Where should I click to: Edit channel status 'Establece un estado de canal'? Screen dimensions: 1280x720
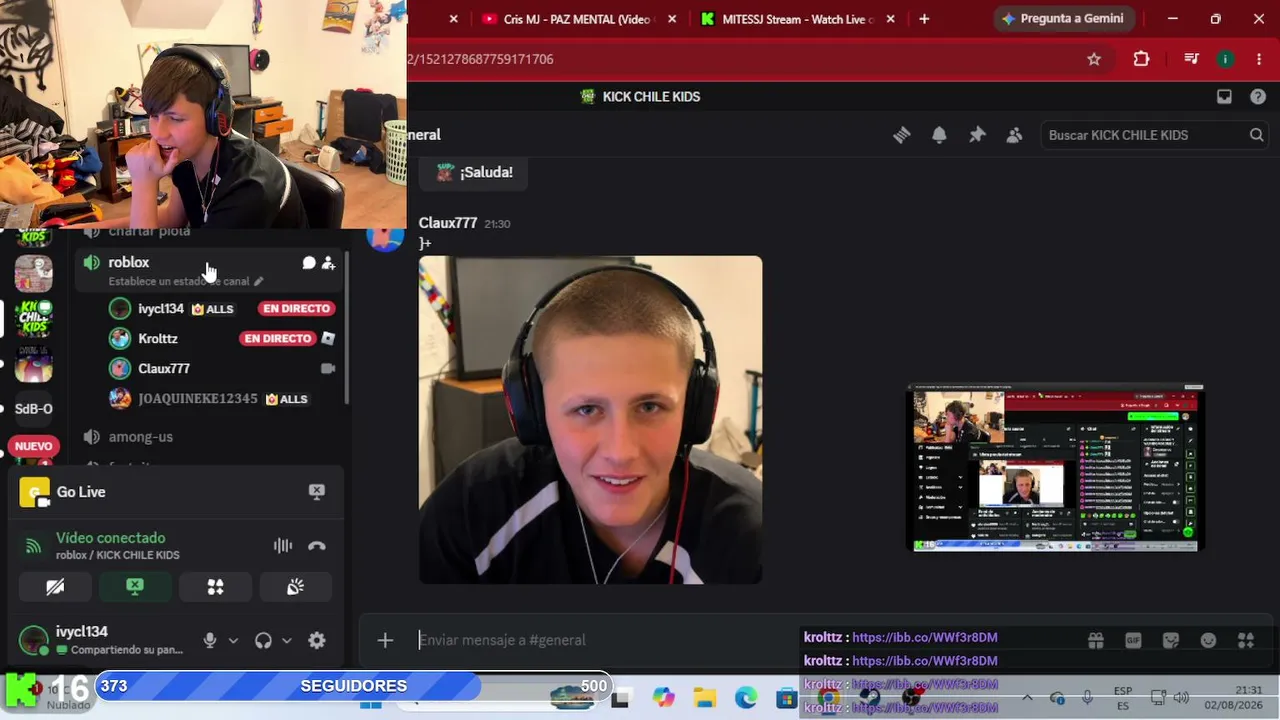pos(186,282)
